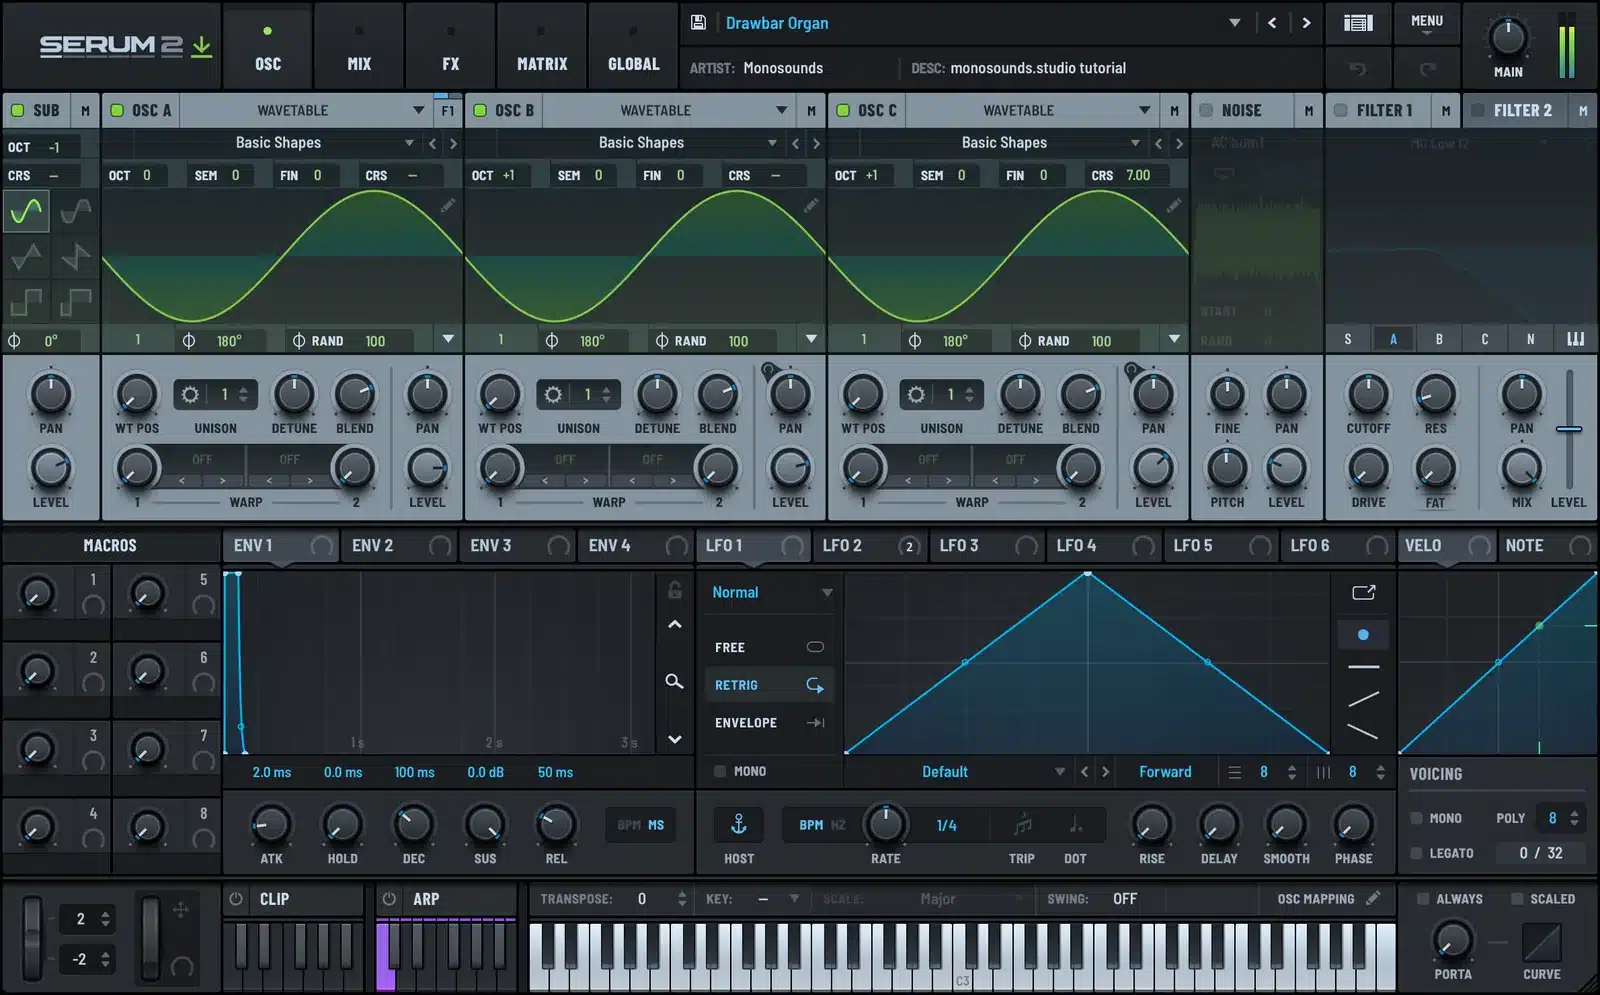Click the POLY voice count stepper

(x=1574, y=818)
